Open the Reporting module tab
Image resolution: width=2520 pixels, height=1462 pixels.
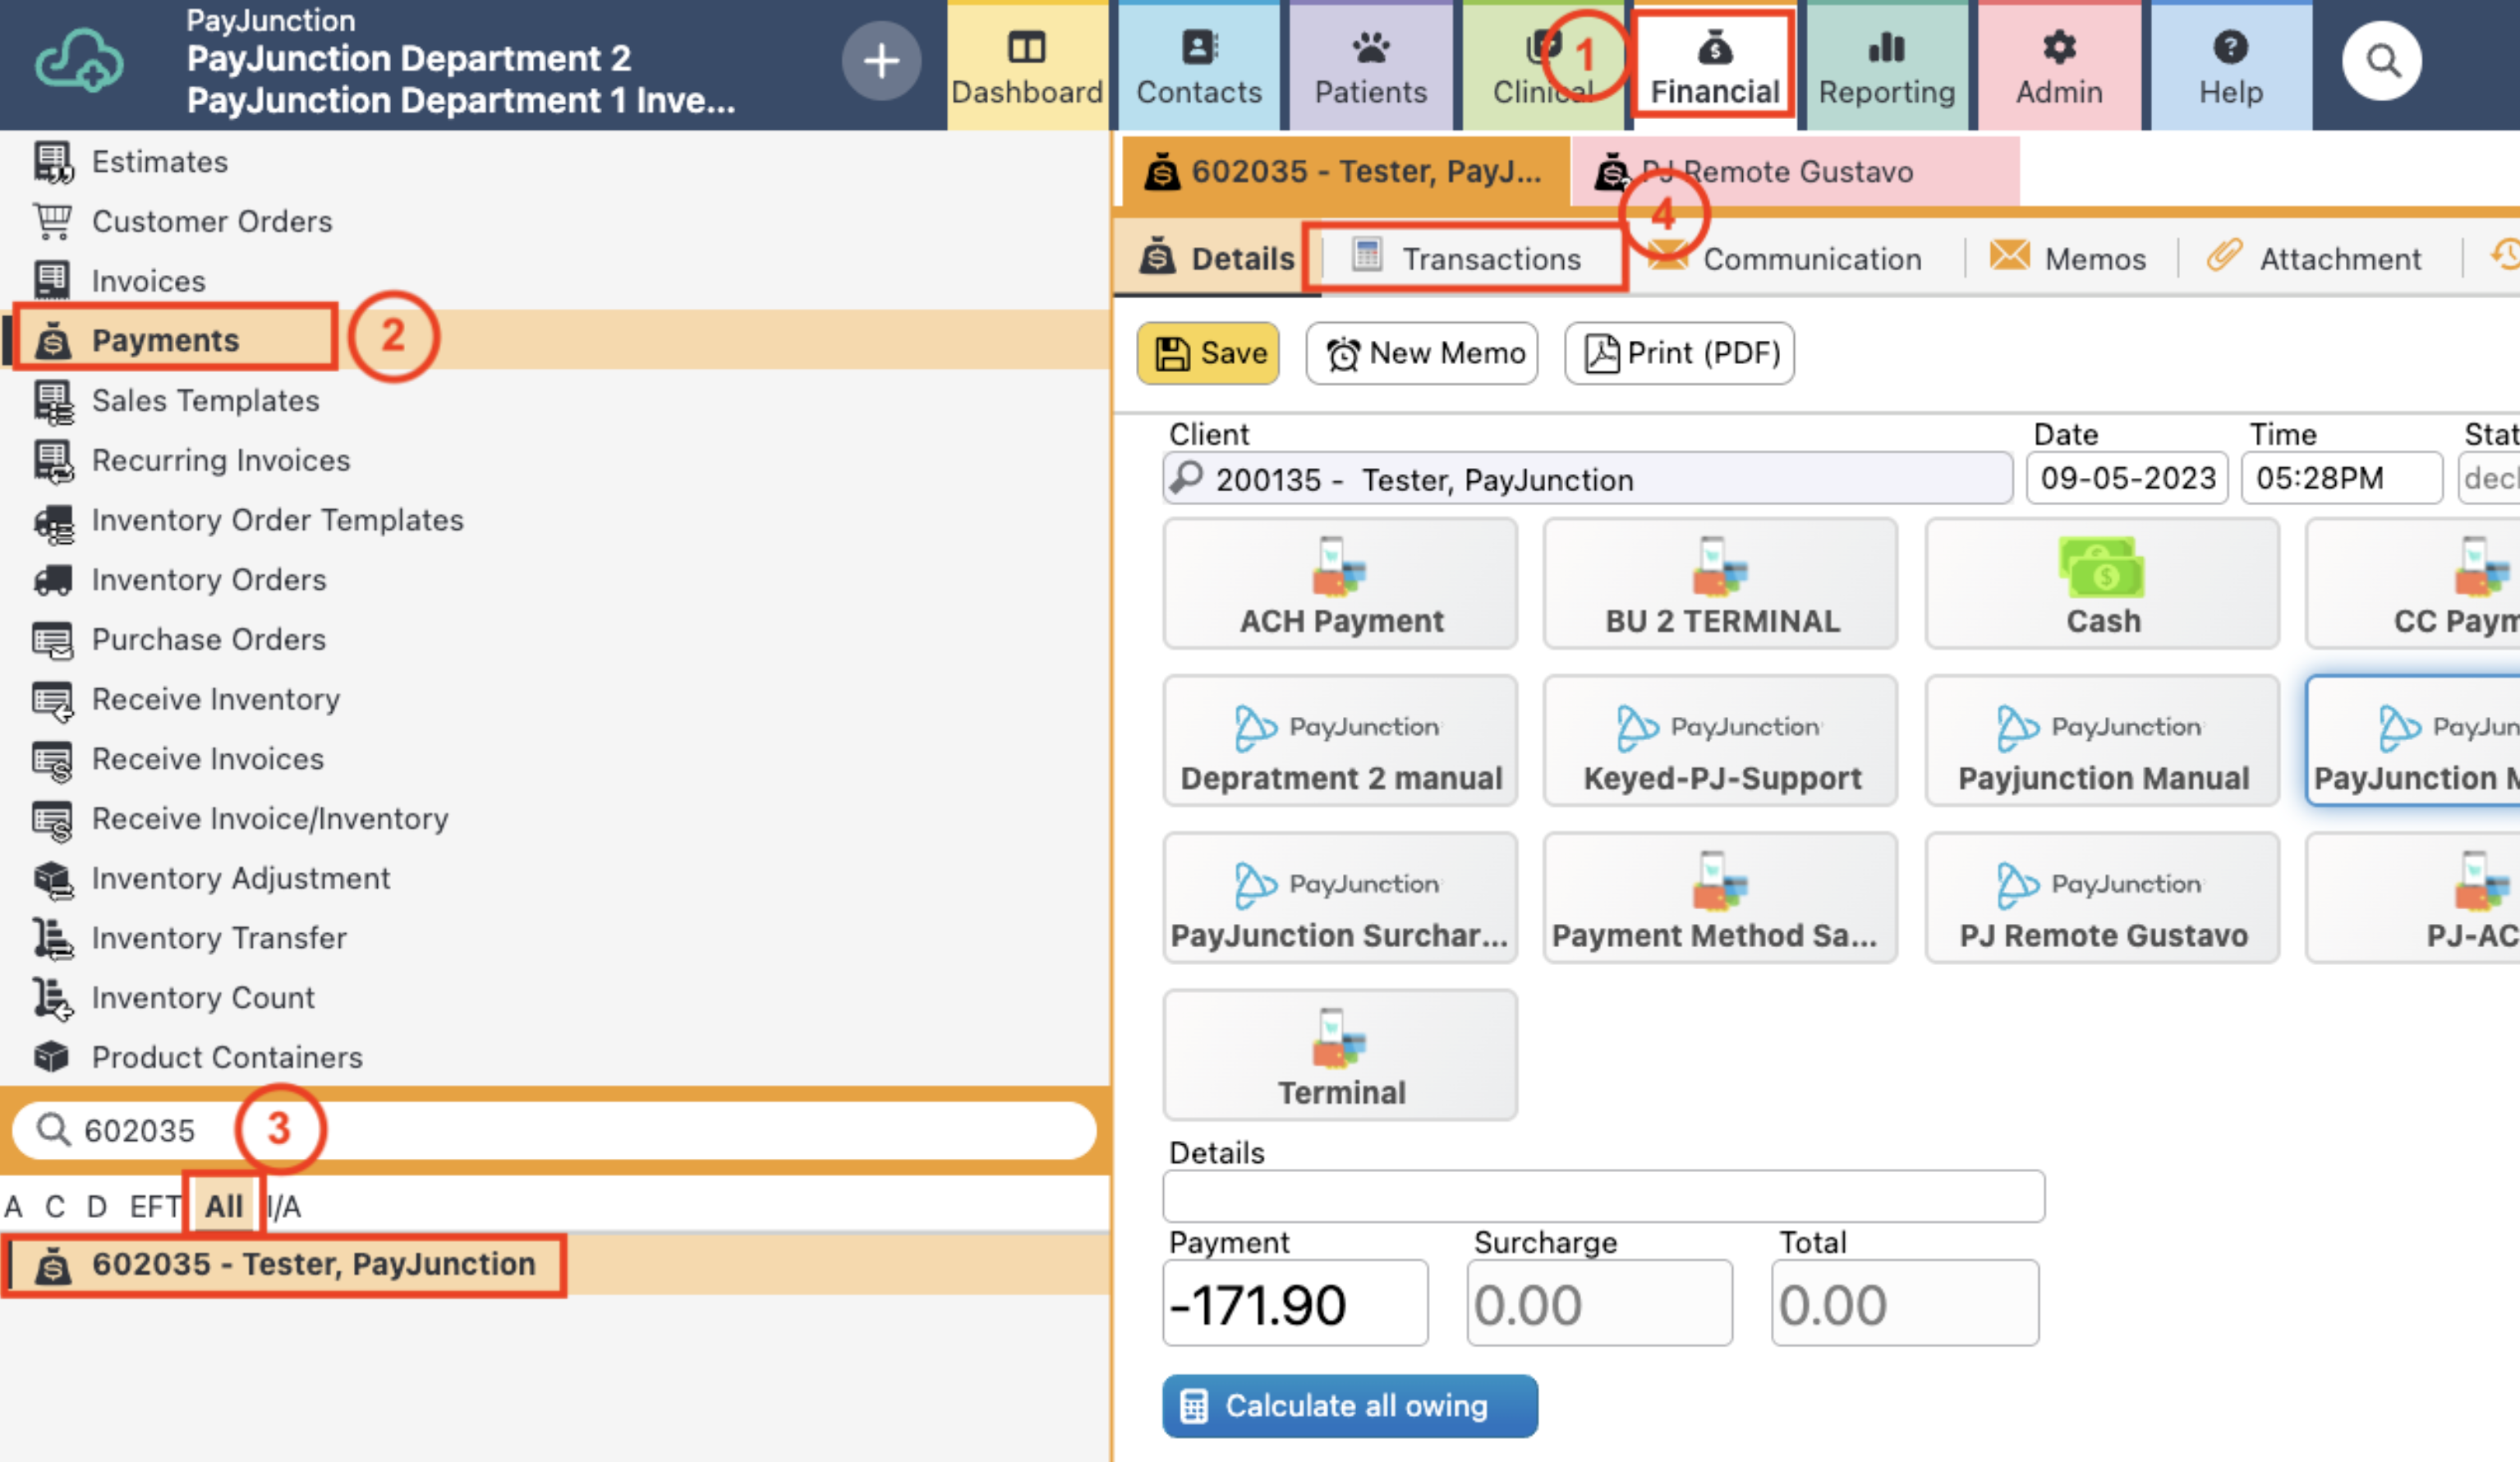point(1886,66)
